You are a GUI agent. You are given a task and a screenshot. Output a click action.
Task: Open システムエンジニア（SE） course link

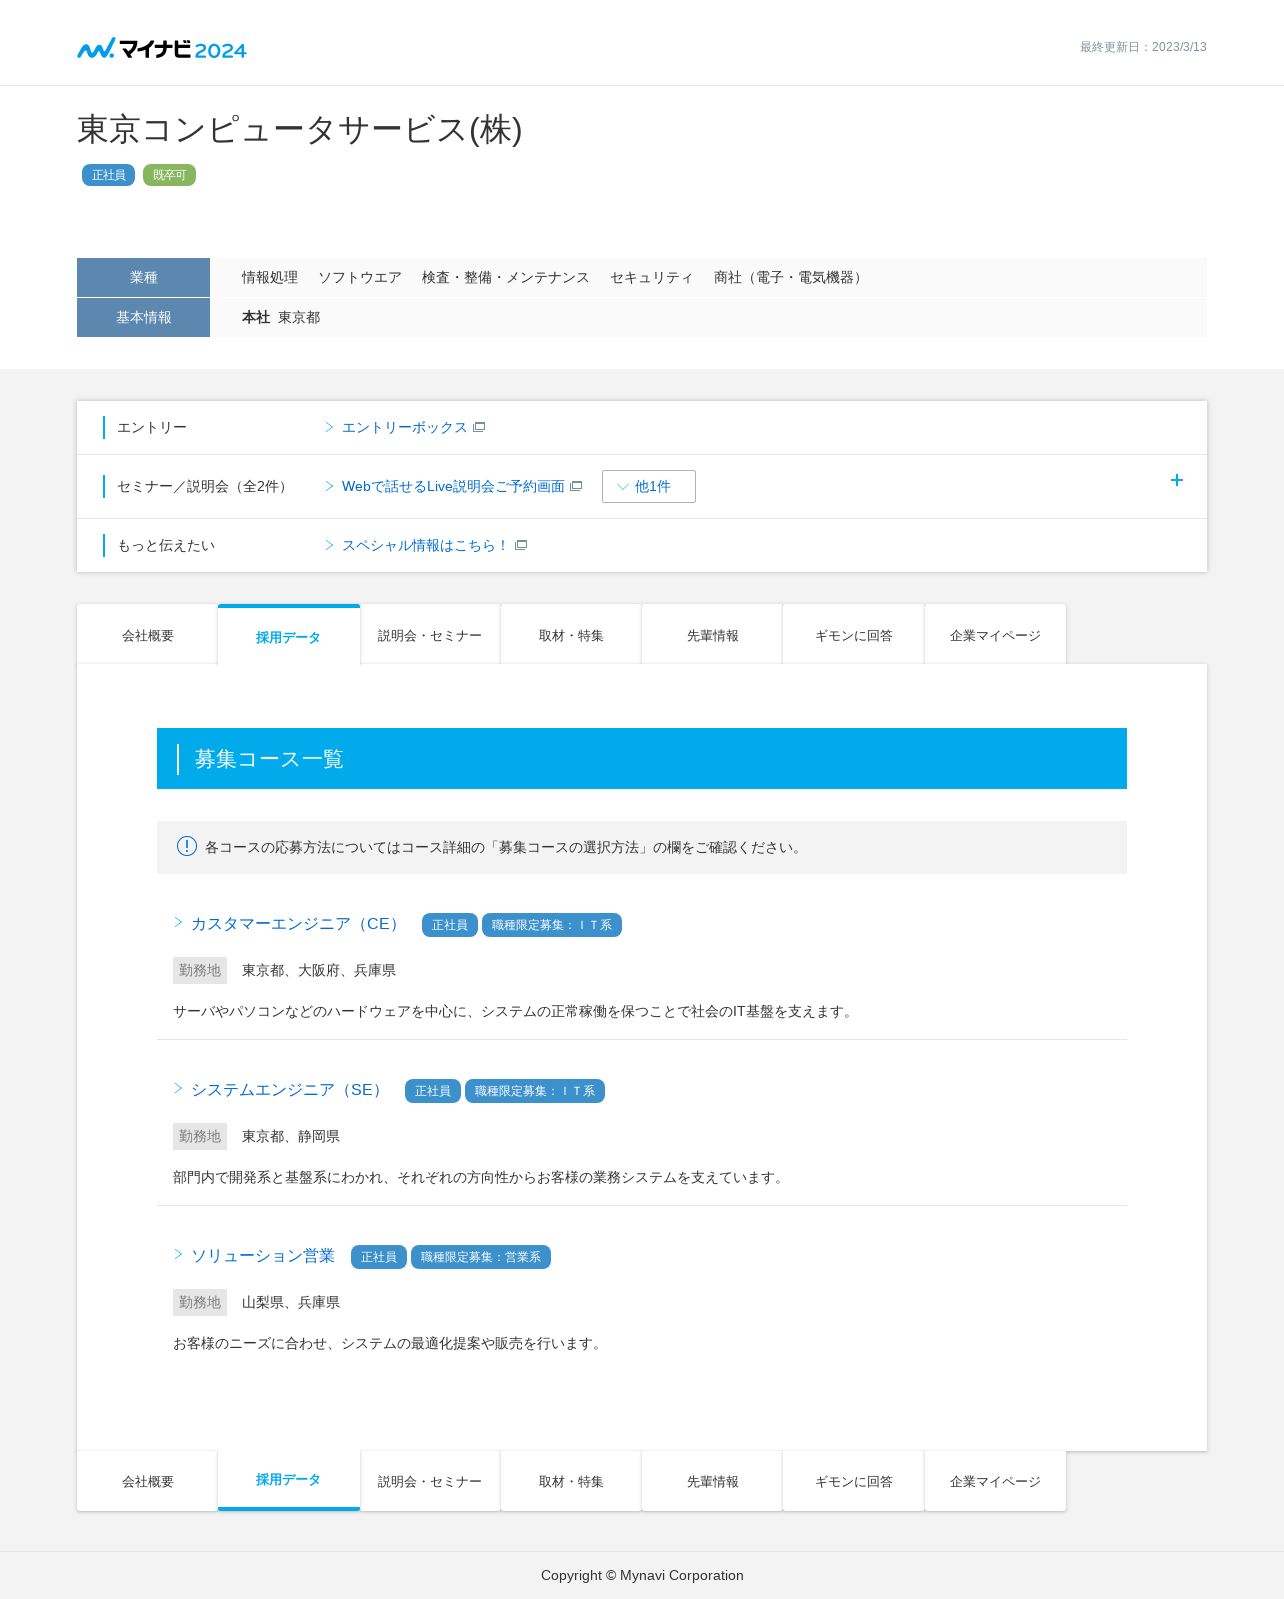click(289, 1089)
